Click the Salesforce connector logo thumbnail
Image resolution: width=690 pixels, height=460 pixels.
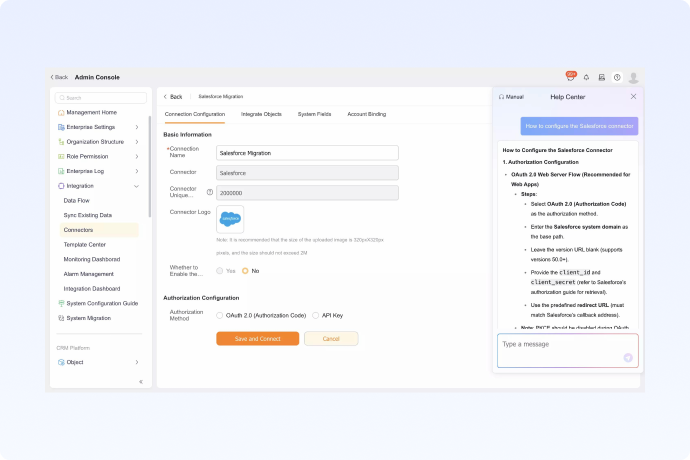(x=230, y=219)
